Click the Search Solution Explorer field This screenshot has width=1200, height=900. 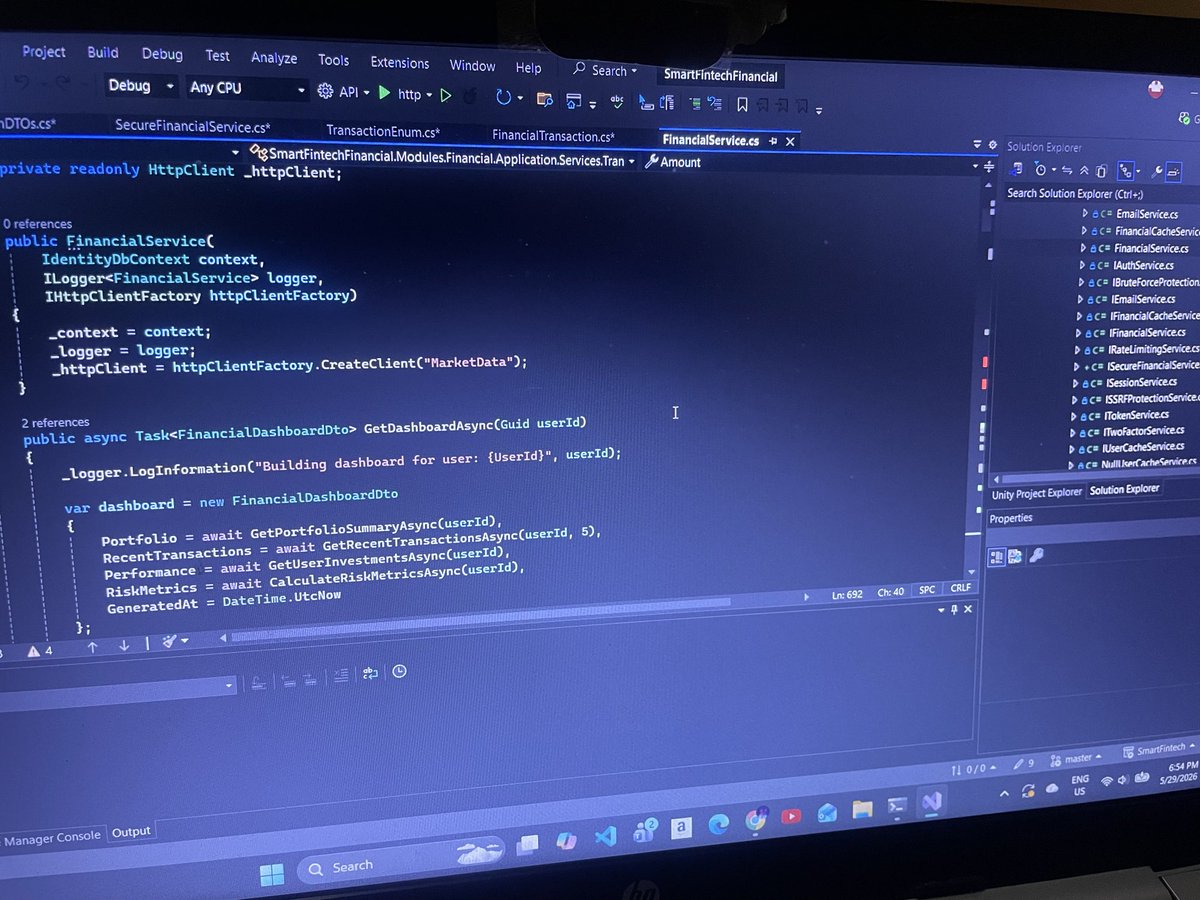point(1100,193)
